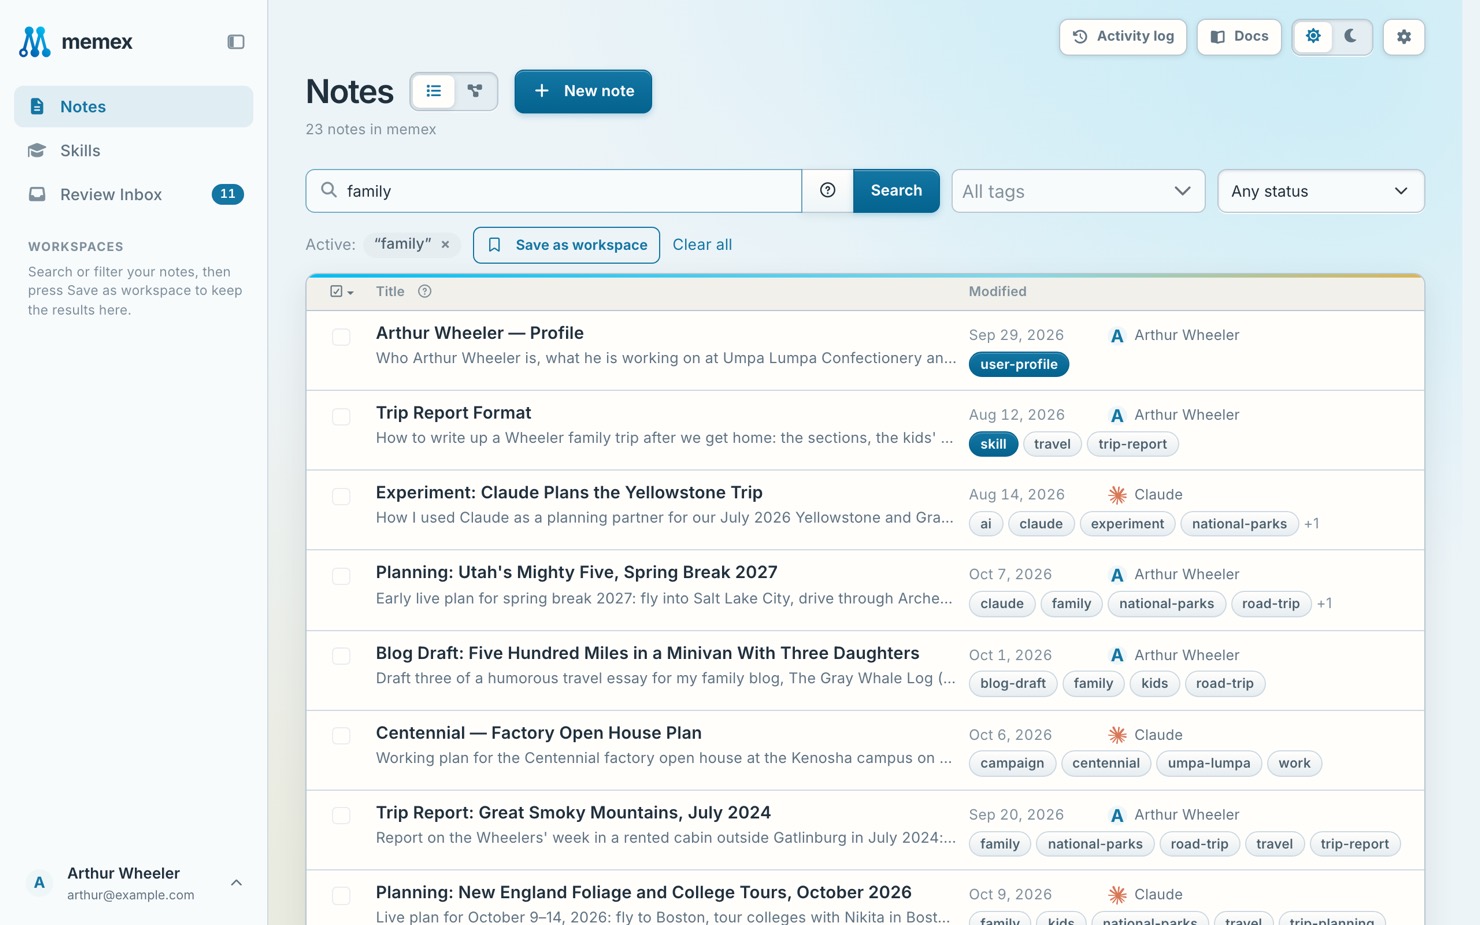Save current filter as workspace
The image size is (1480, 925).
tap(566, 245)
